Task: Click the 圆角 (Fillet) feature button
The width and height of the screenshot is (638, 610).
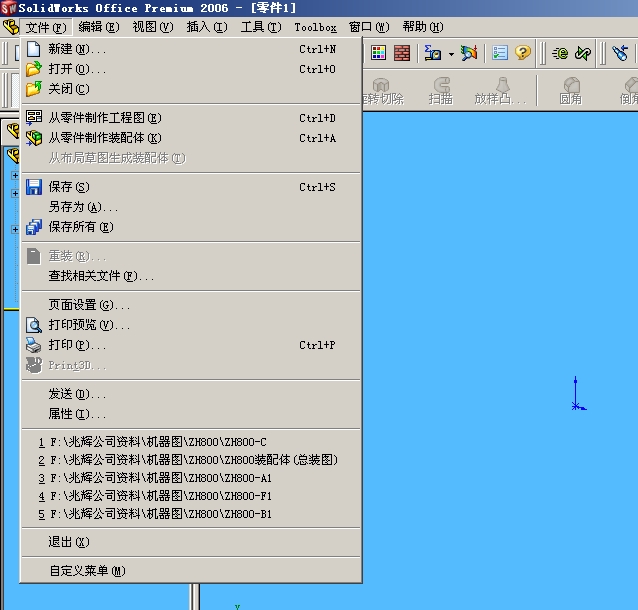Action: coord(571,91)
